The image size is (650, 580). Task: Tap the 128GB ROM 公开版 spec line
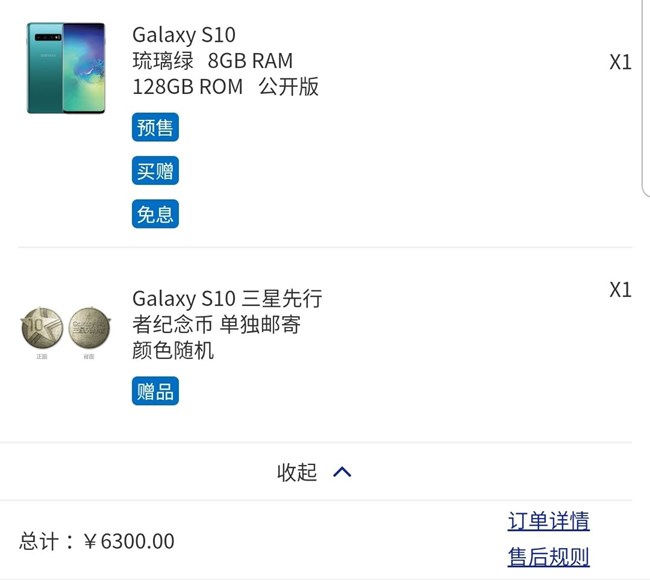(x=225, y=87)
